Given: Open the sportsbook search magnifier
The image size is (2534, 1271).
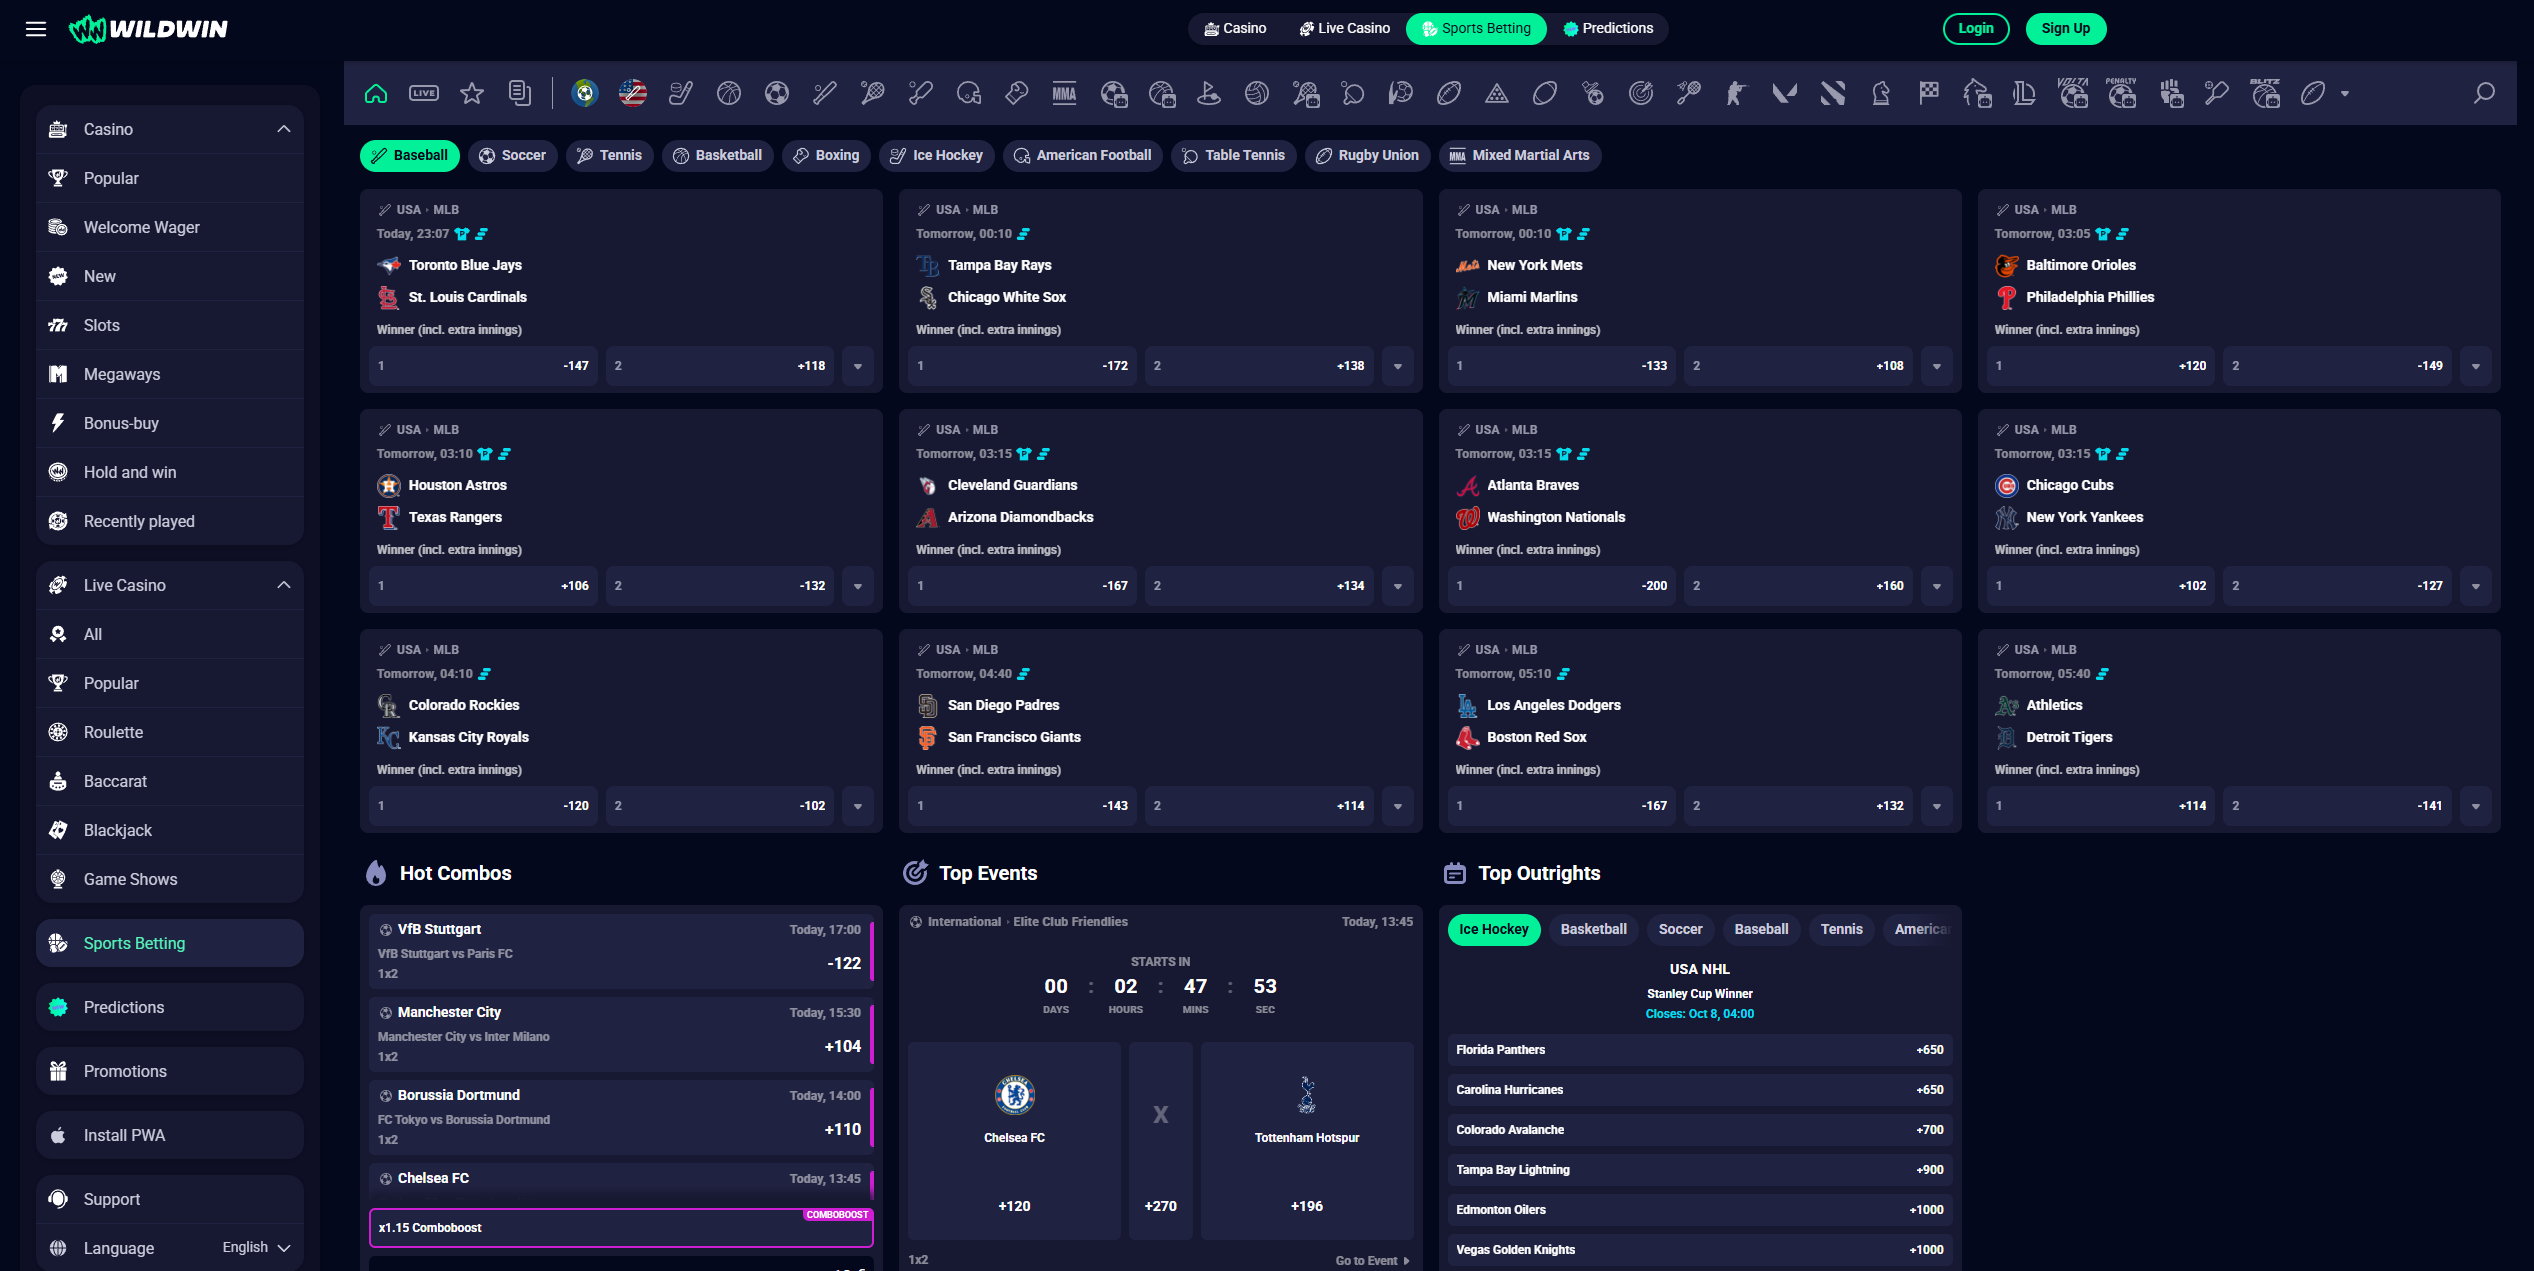Looking at the screenshot, I should point(2484,94).
